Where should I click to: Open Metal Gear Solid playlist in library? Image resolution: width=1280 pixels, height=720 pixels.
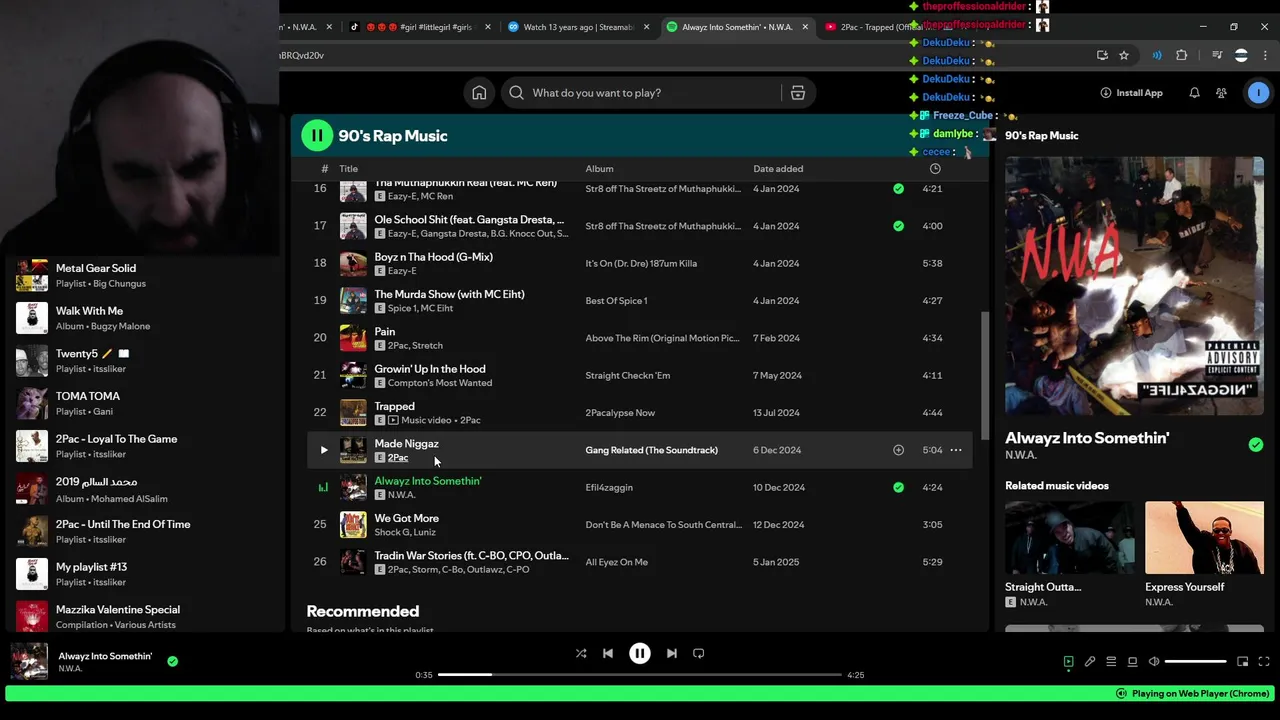tap(145, 275)
